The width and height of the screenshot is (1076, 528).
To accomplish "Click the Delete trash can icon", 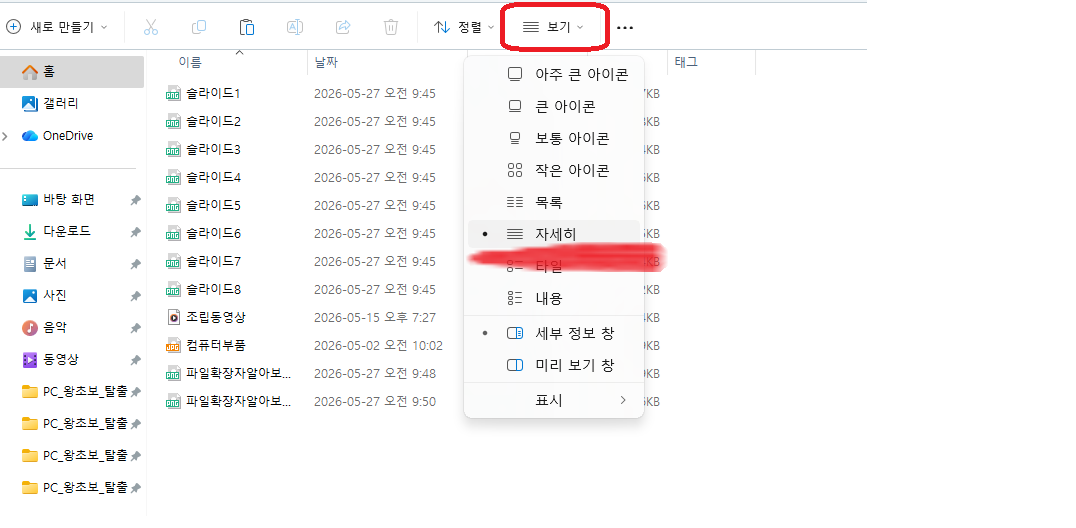I will [x=390, y=27].
